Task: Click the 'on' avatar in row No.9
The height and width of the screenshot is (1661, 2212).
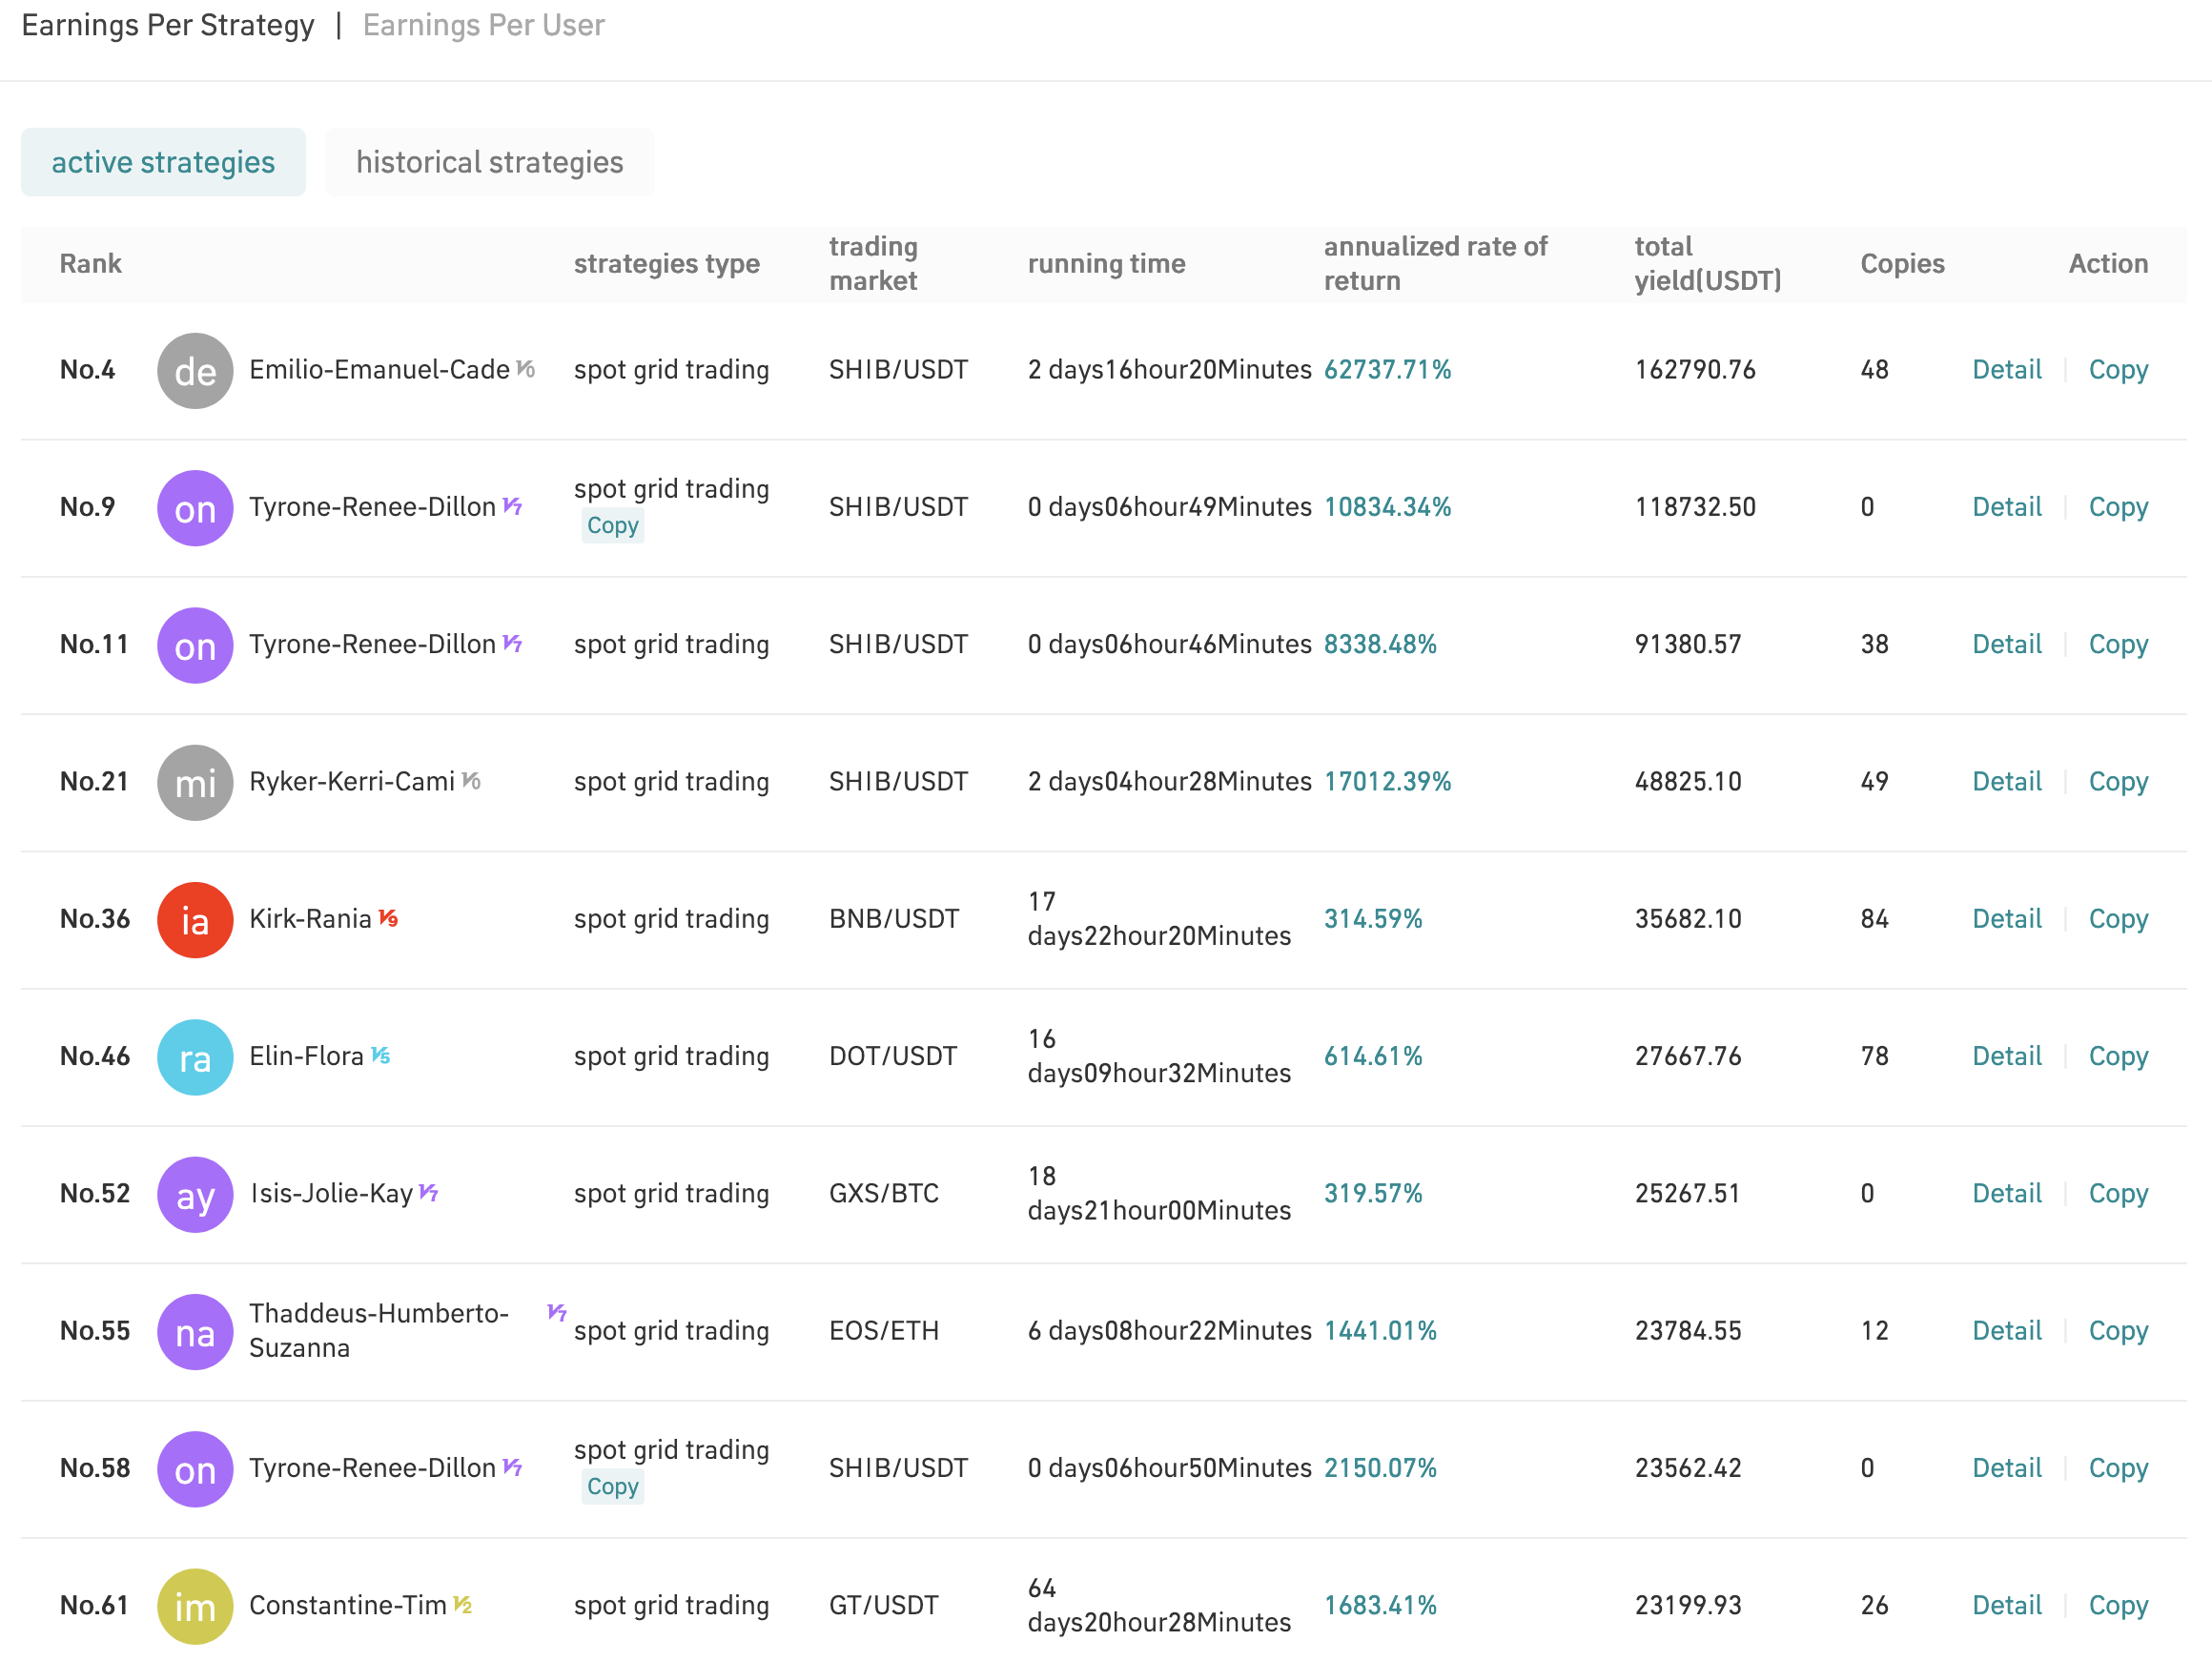Action: [x=195, y=508]
